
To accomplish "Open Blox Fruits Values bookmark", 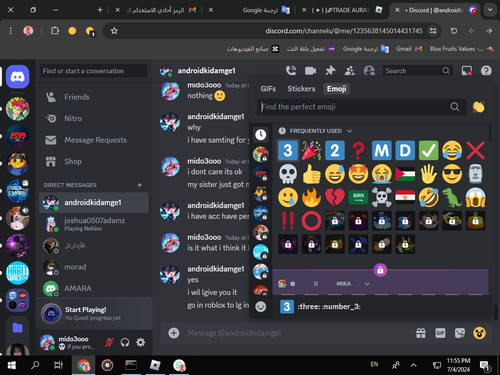I will (x=461, y=49).
